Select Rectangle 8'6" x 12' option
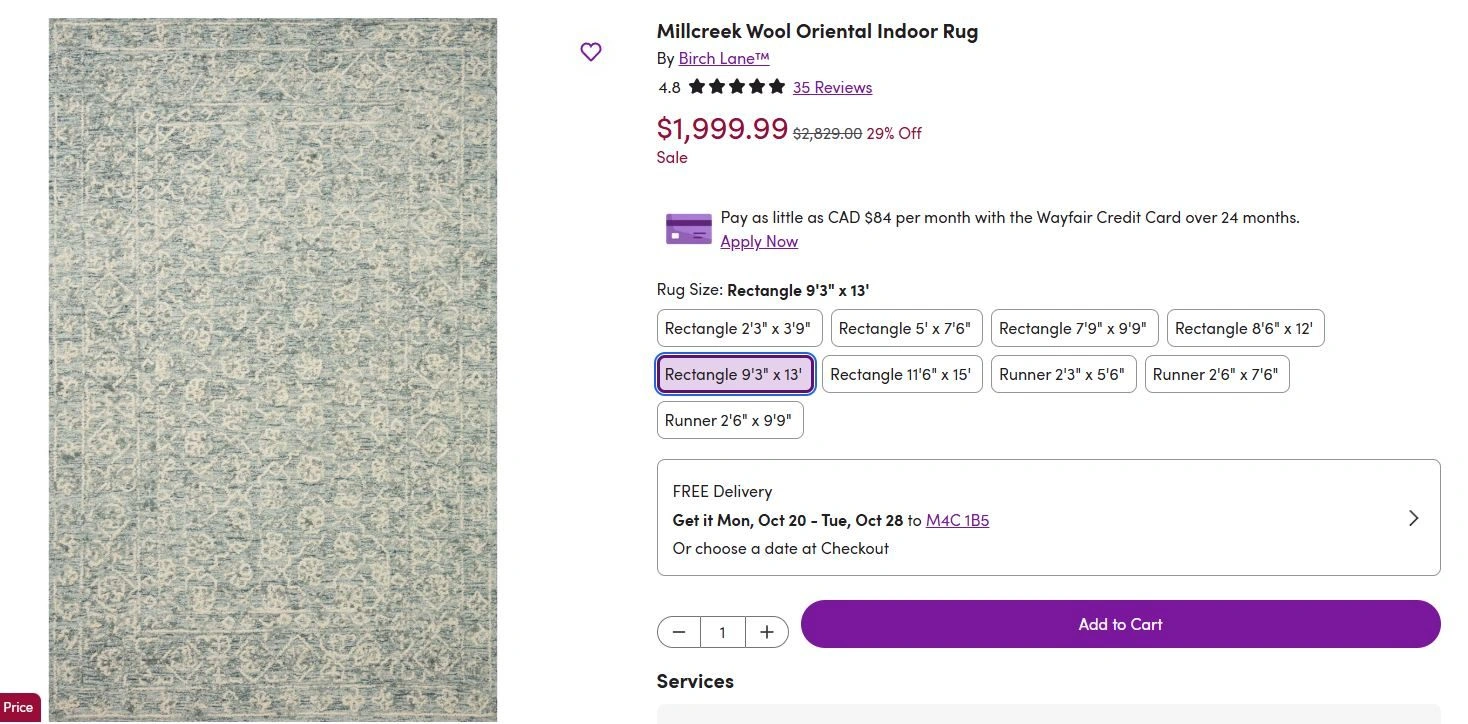 (1244, 328)
